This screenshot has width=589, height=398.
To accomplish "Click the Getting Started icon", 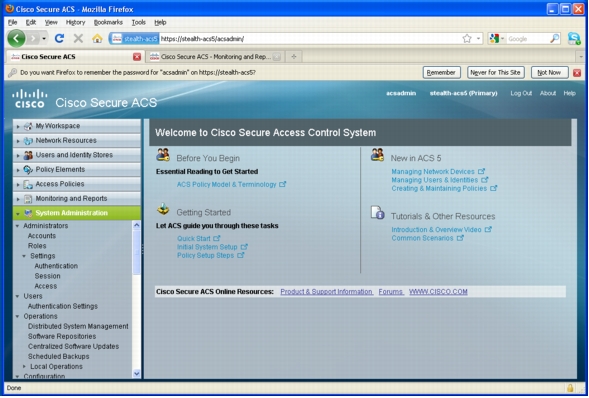I will (x=163, y=209).
